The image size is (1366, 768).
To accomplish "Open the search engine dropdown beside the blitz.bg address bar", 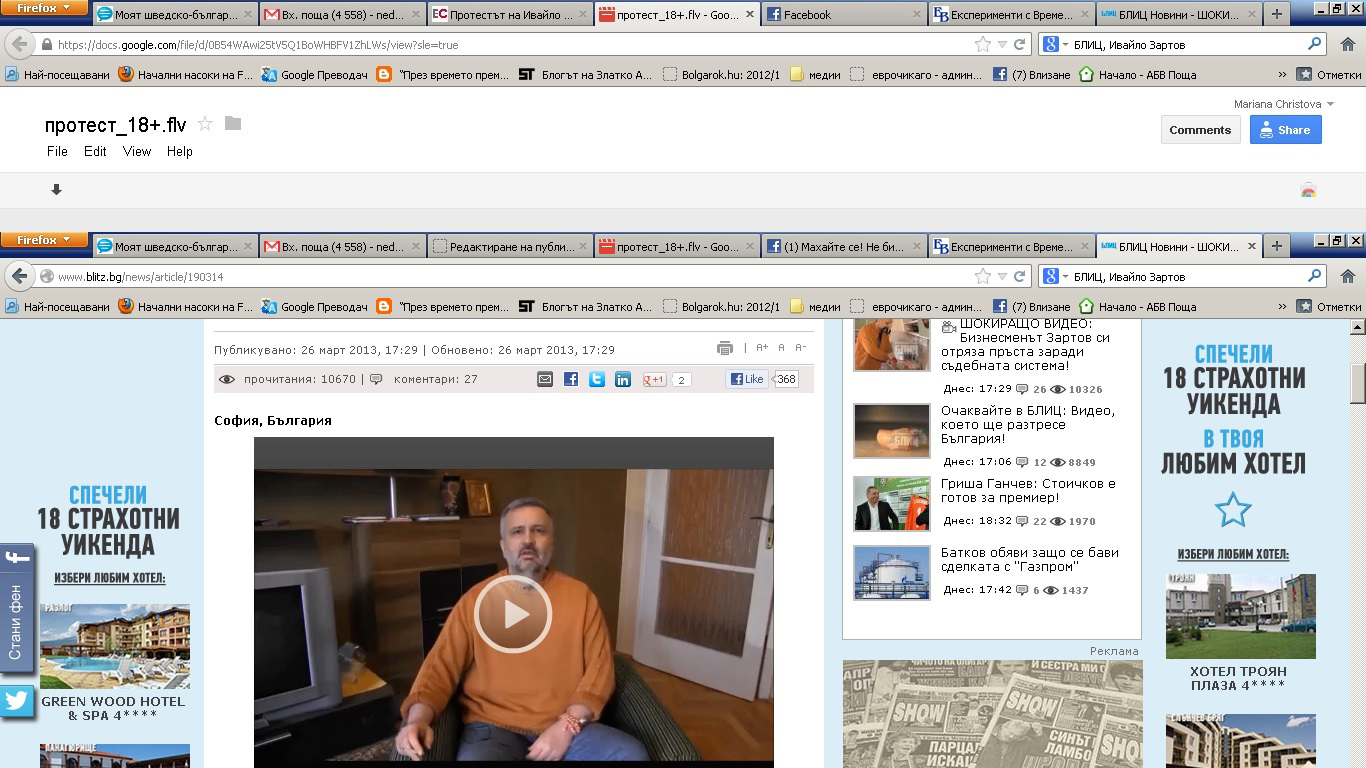I will [x=1056, y=276].
